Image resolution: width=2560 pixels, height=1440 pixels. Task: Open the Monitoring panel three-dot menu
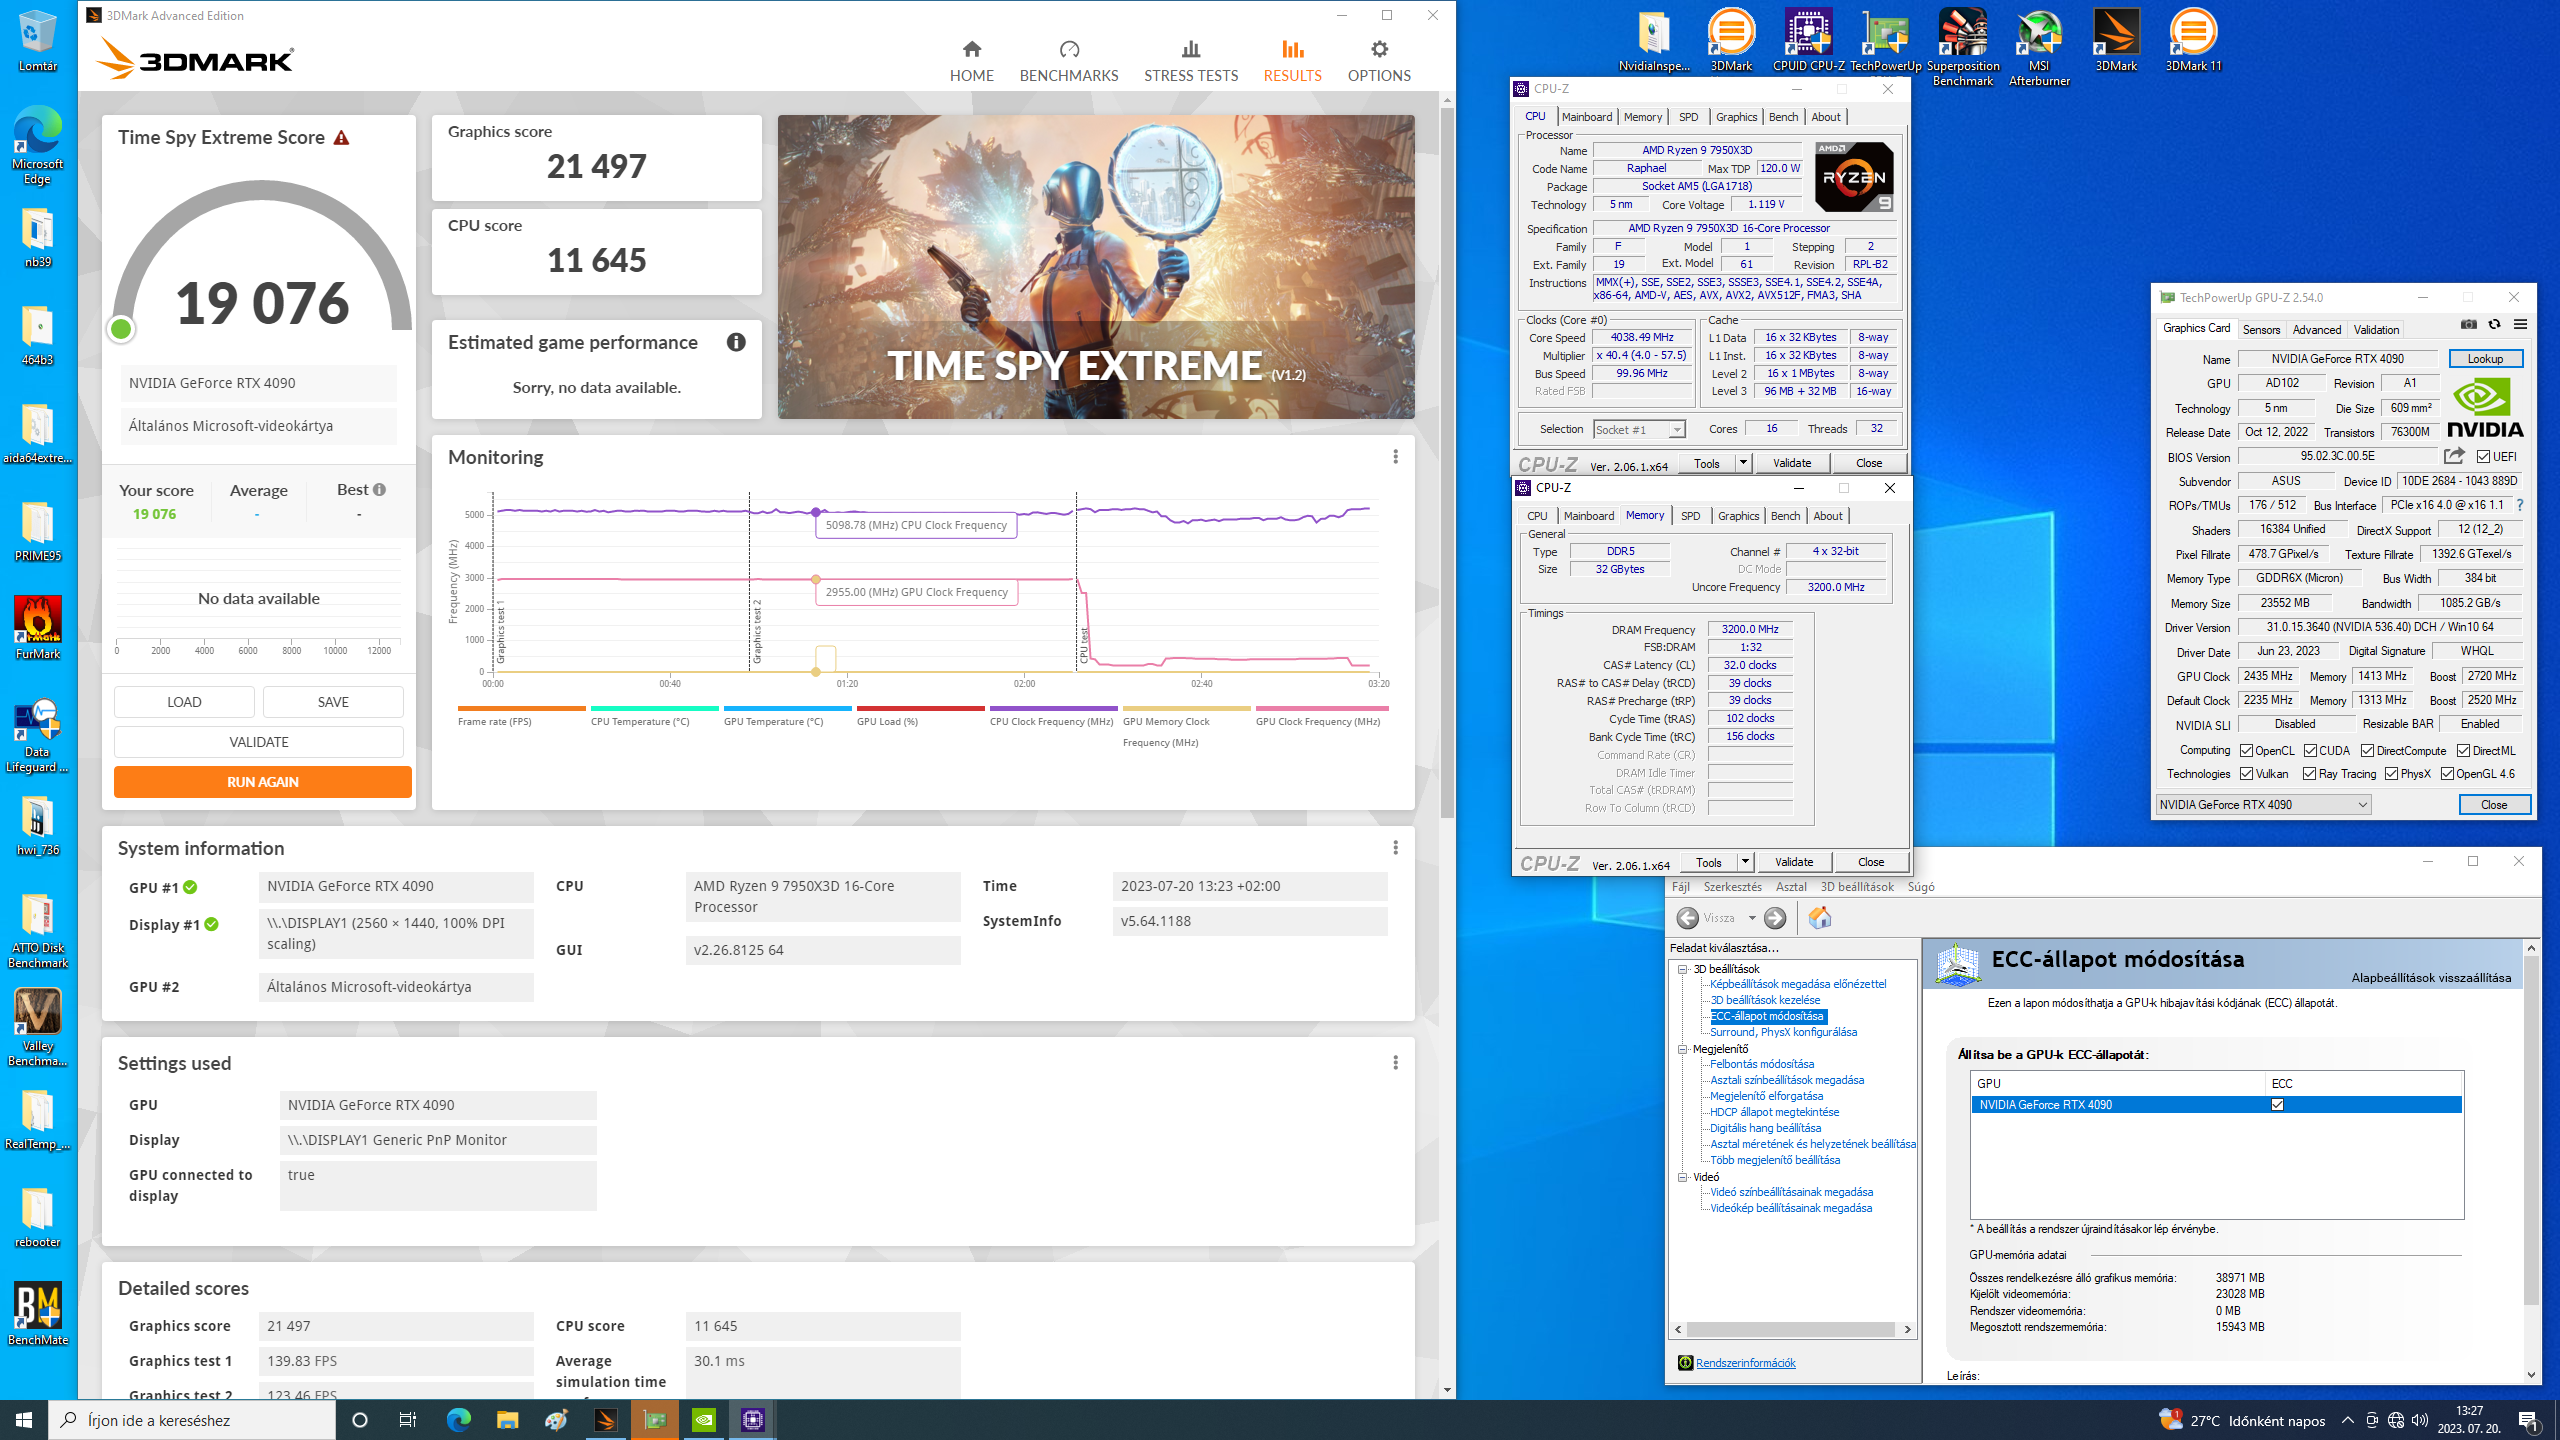1395,457
